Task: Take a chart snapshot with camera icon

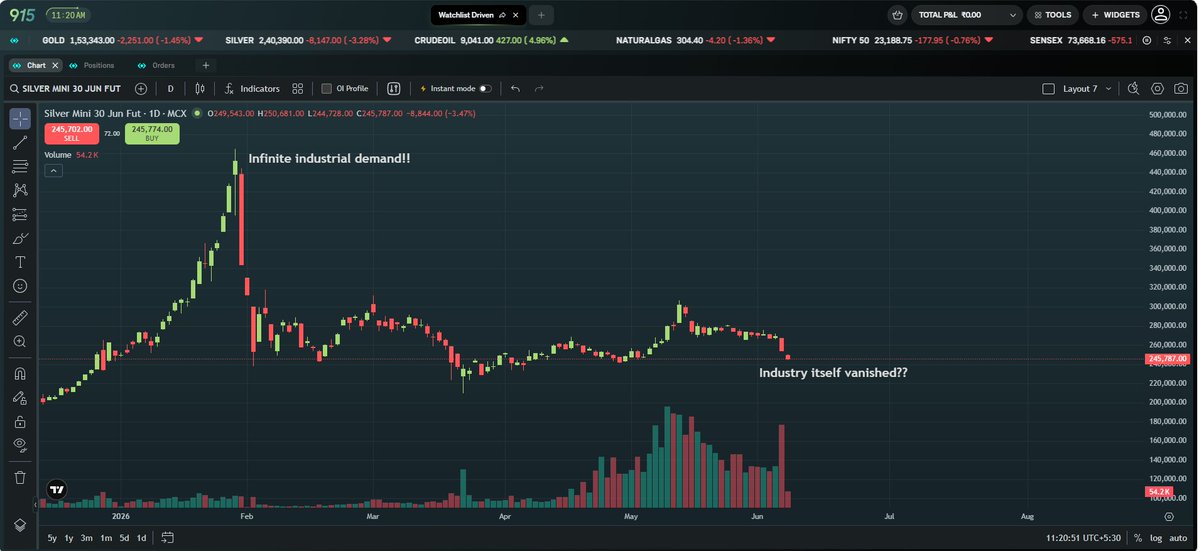Action: click(1181, 89)
